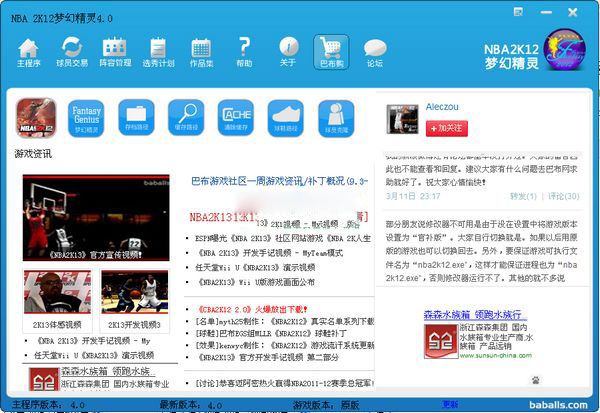Screen dimensions: 600x413
Task: Open 任天堂Wii U 演示视频 under the thumbnails
Action: coord(94,355)
